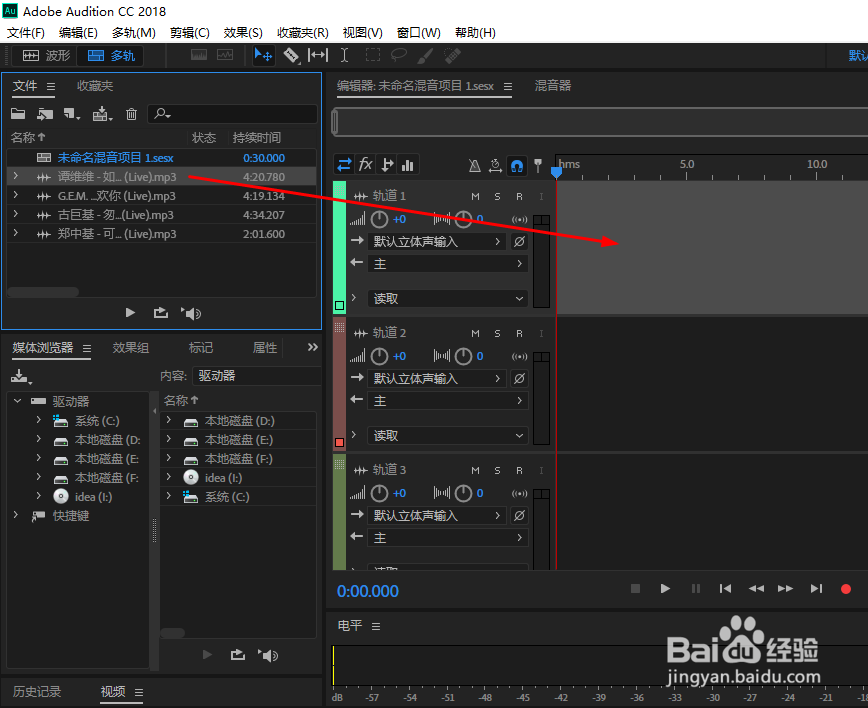The image size is (868, 708).
Task: Adjust Track 1 volume knob
Action: tap(379, 220)
